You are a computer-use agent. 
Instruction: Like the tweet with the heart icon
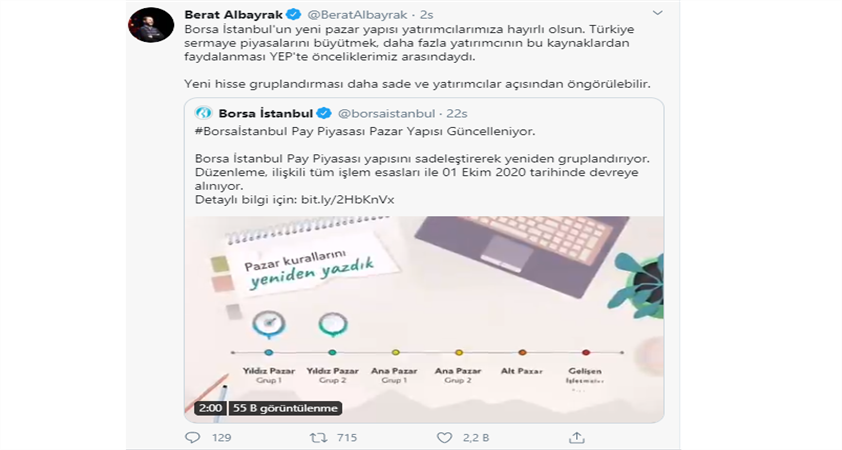(444, 438)
